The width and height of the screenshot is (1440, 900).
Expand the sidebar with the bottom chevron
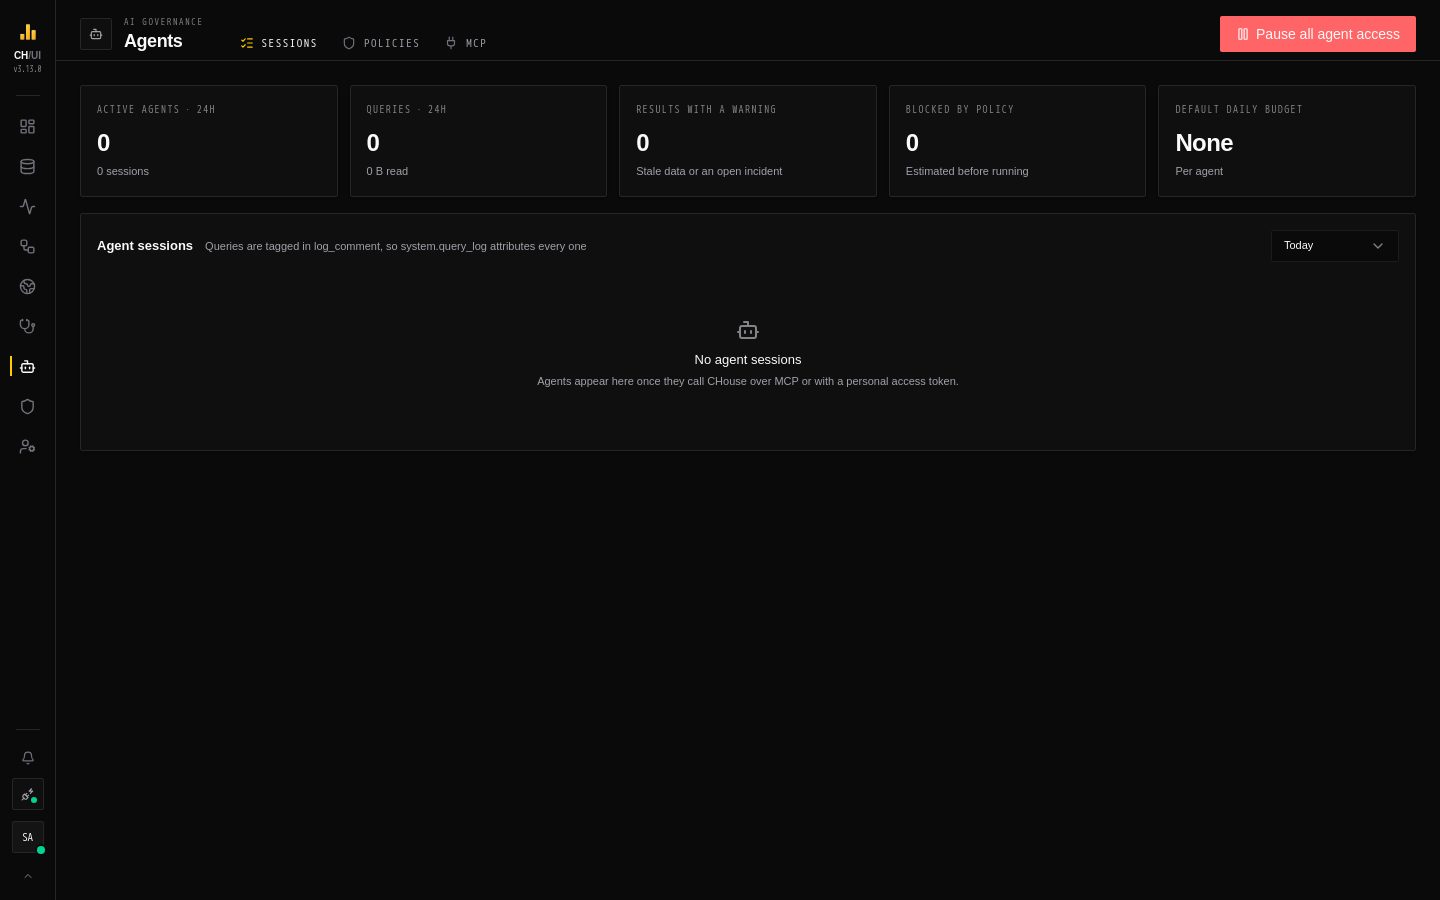[x=28, y=876]
